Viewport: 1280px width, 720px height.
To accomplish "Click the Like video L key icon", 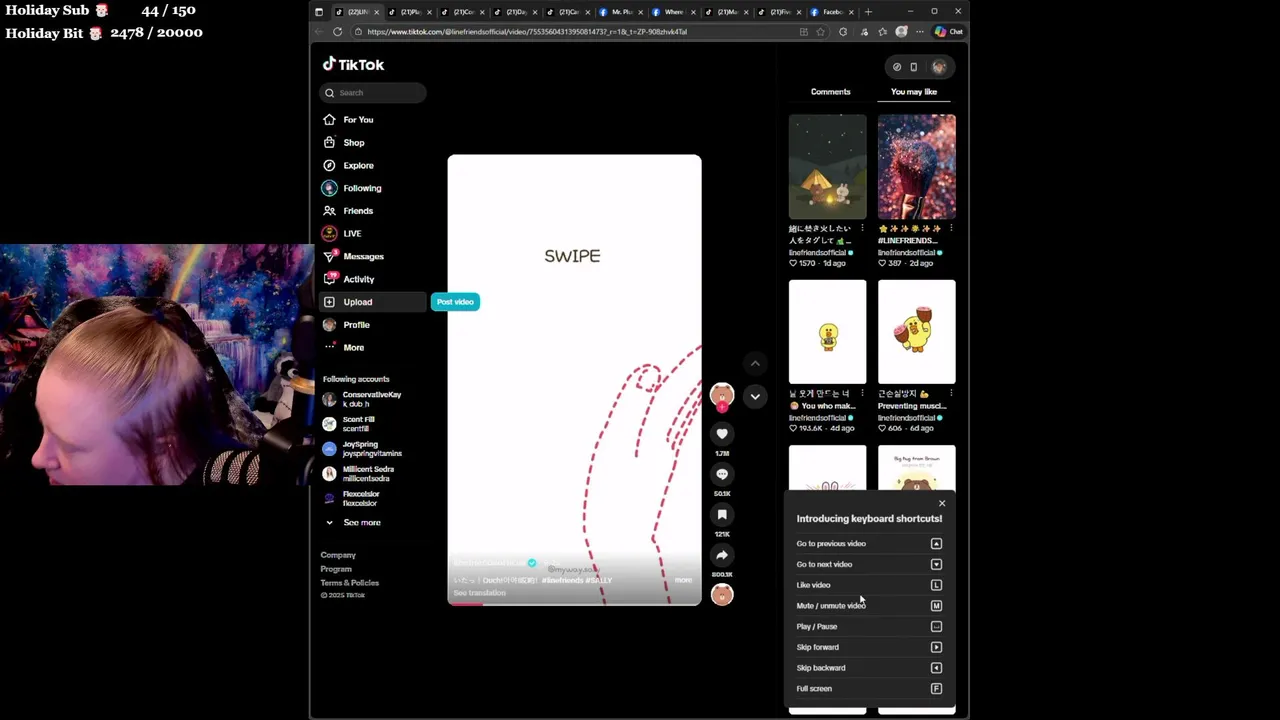I will [936, 585].
